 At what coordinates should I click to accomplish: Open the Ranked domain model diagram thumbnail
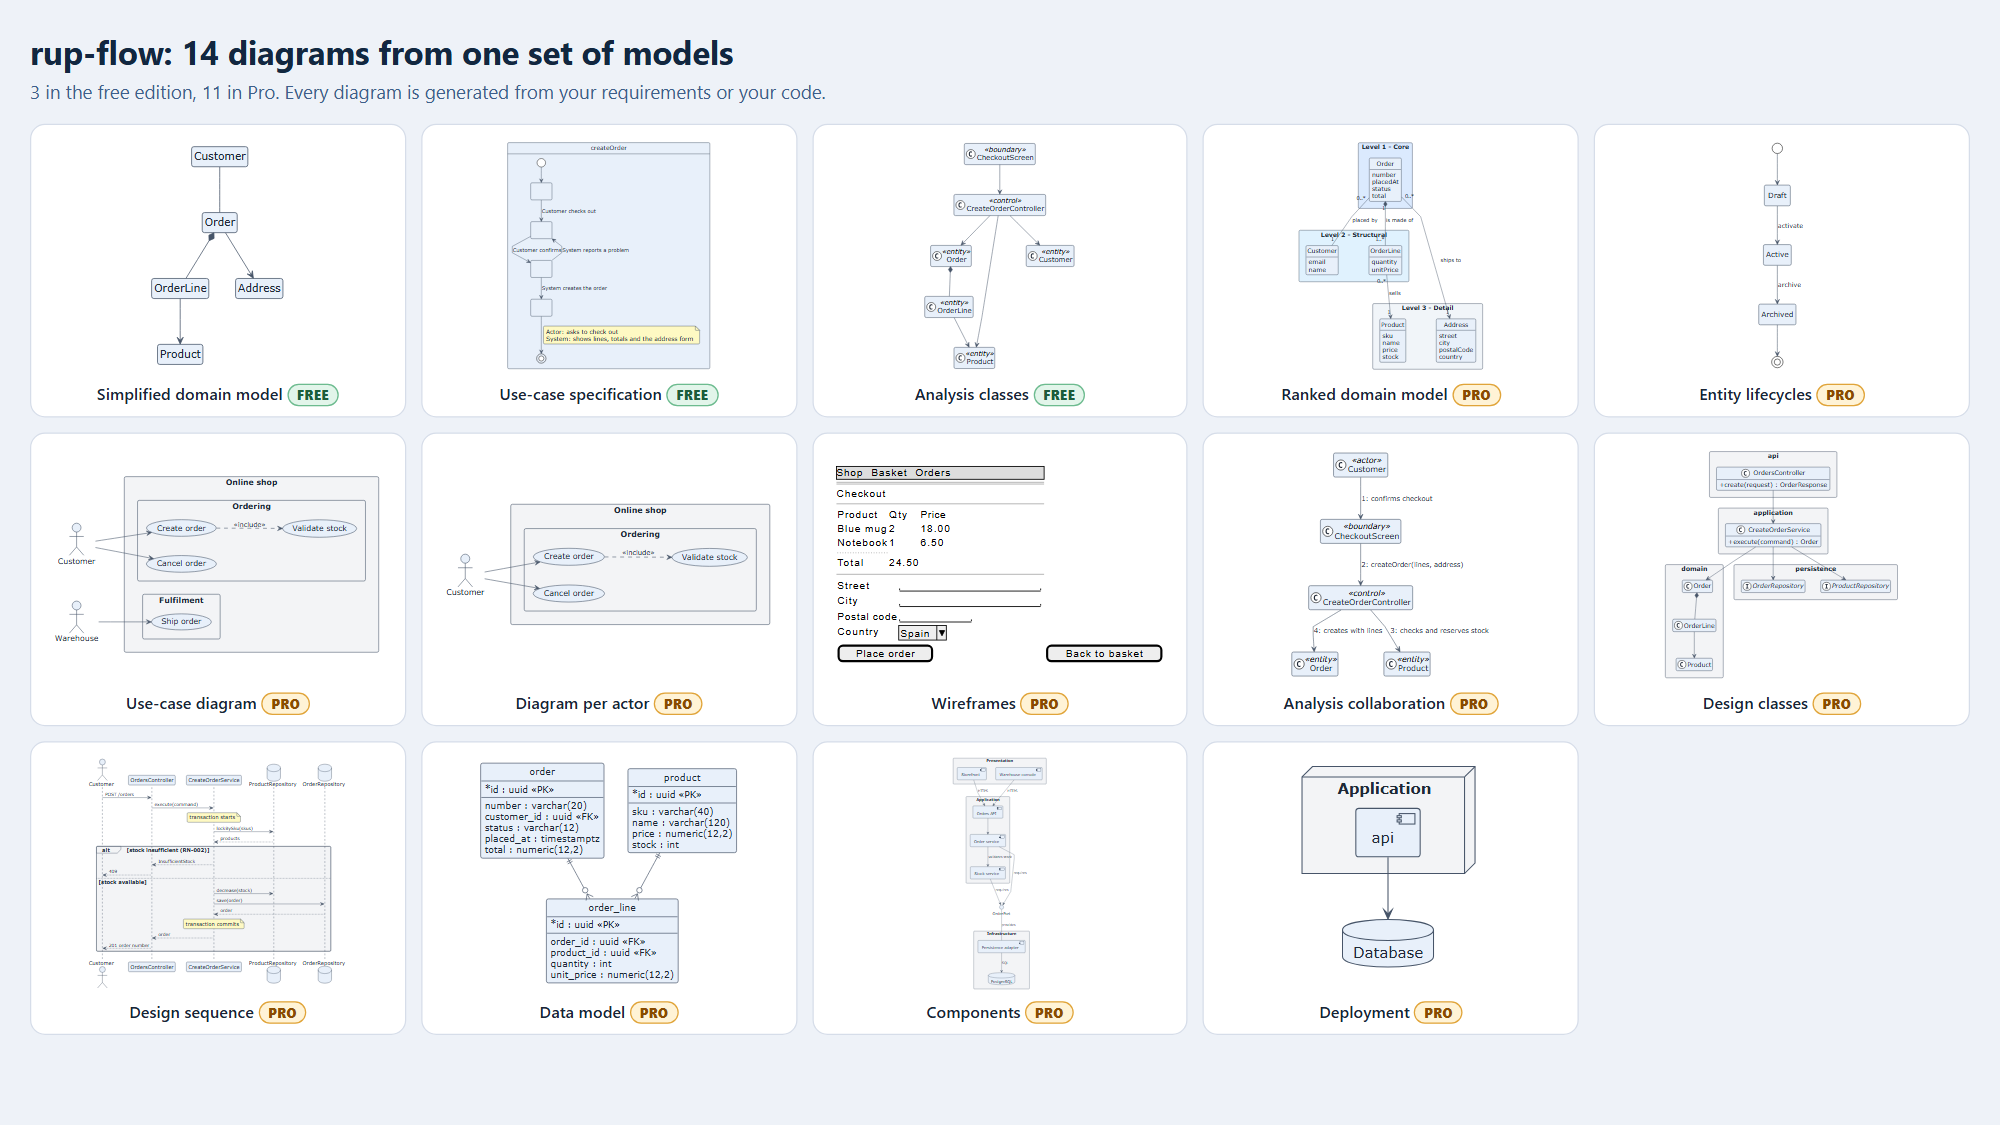click(x=1390, y=255)
